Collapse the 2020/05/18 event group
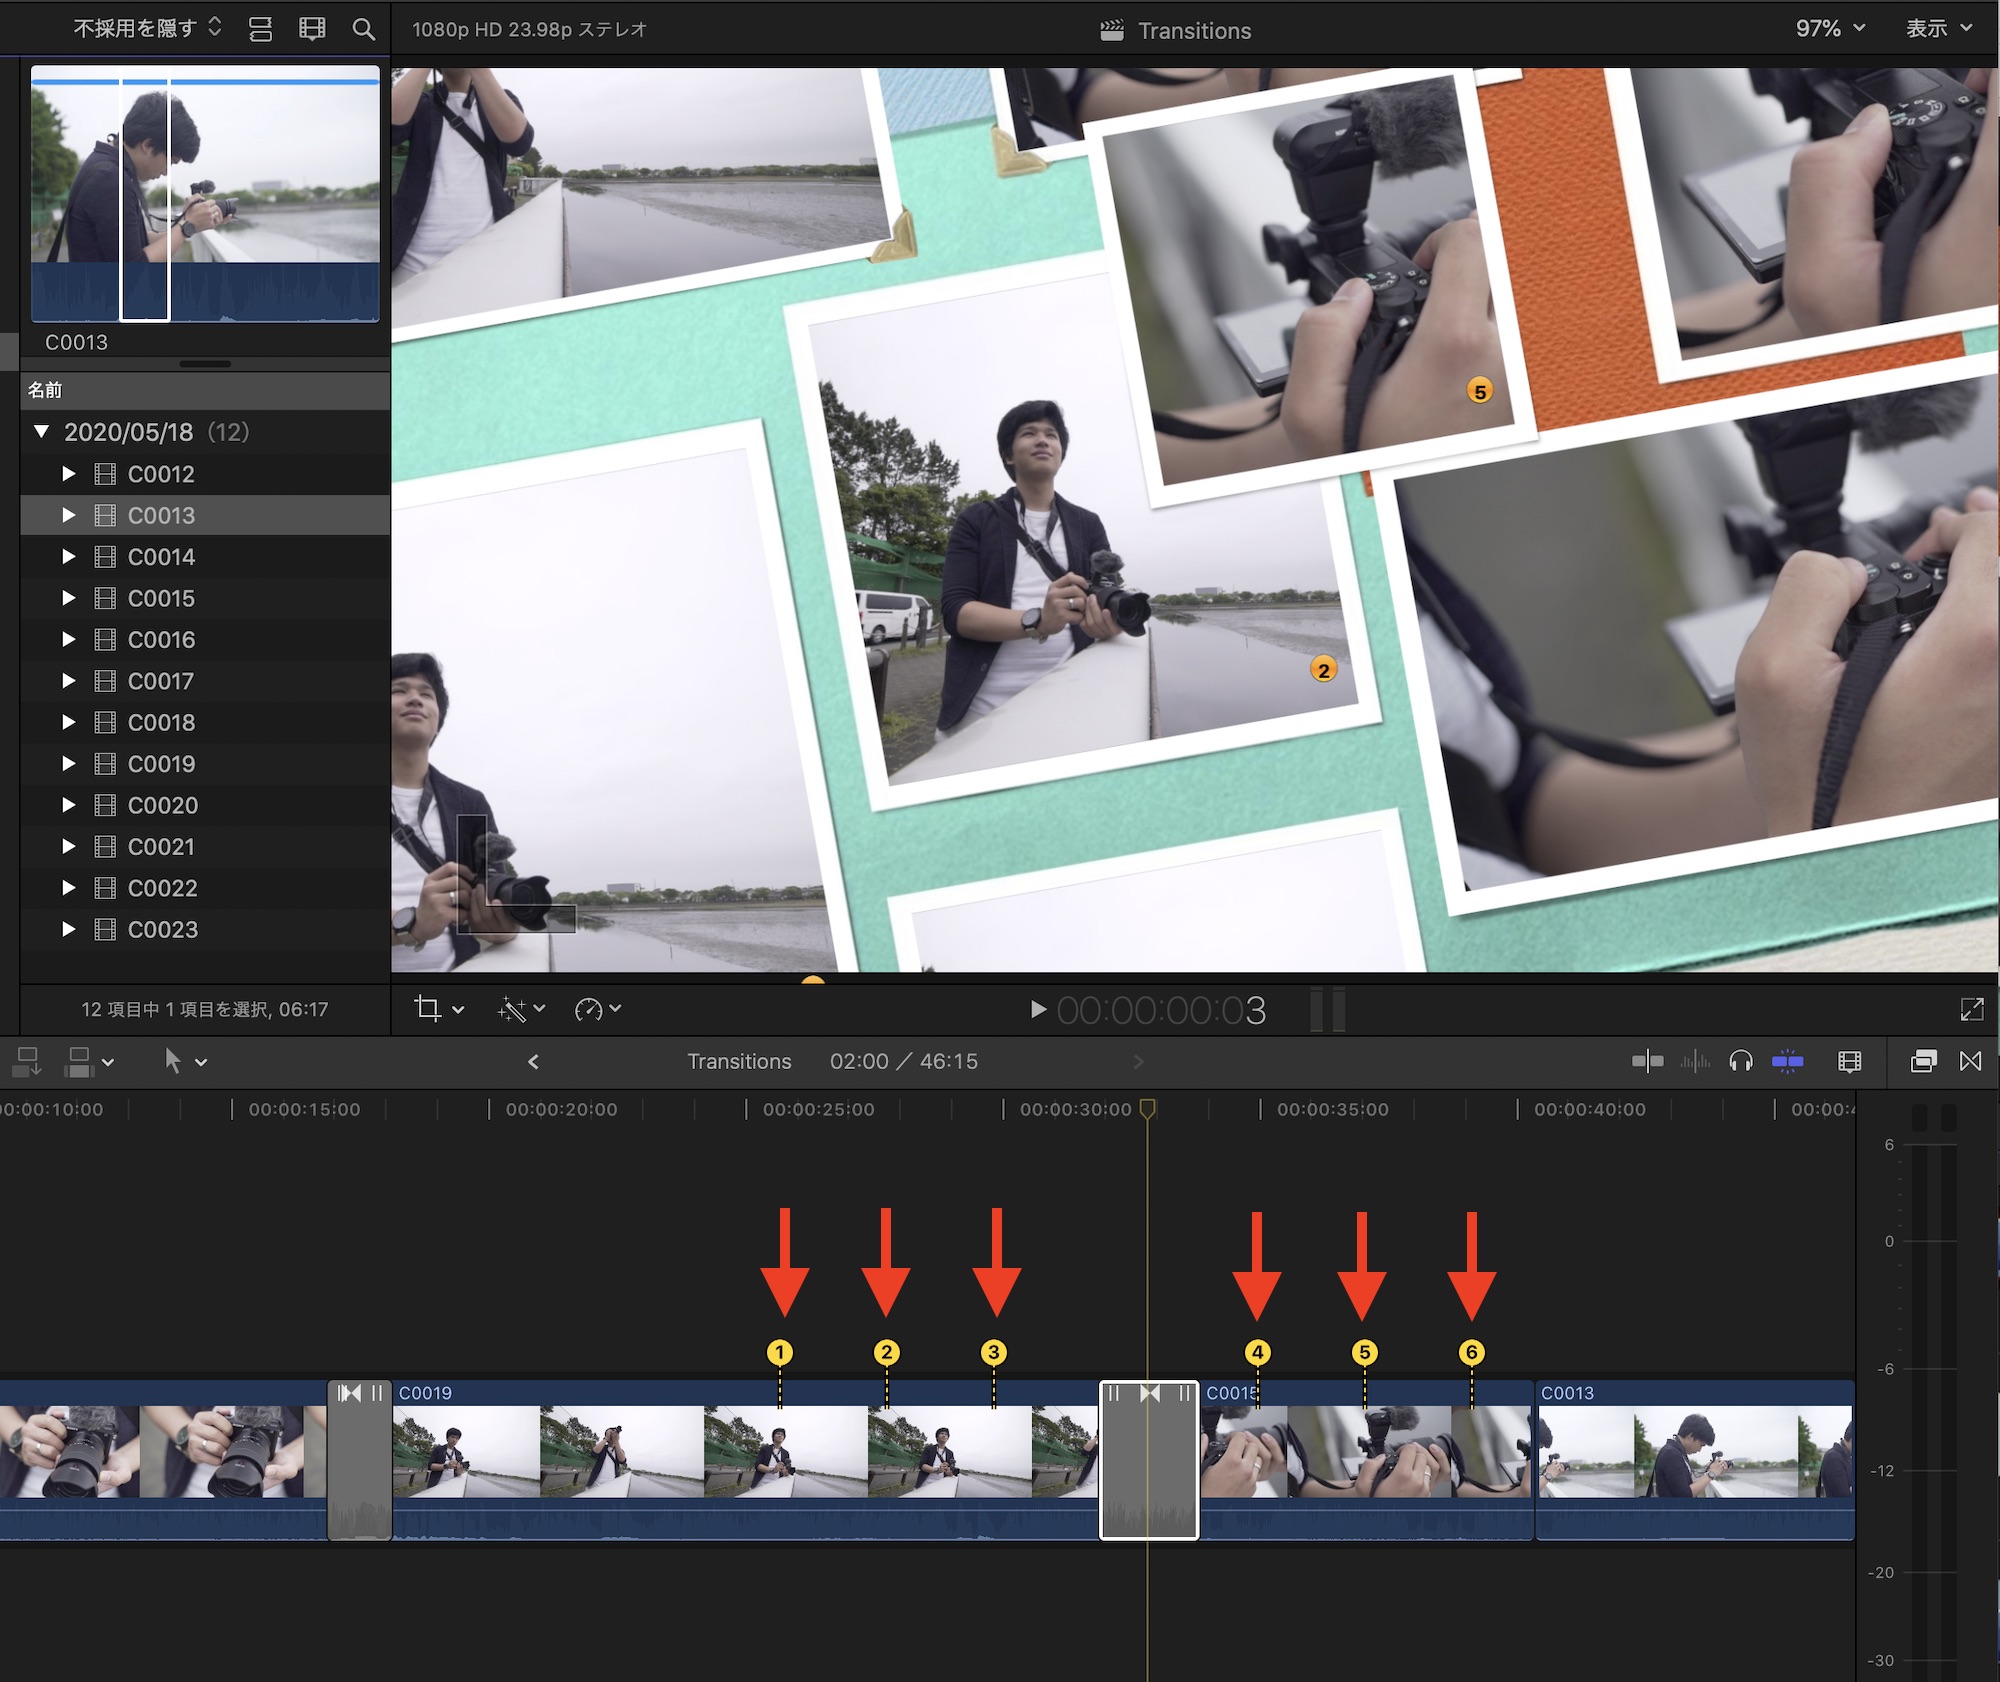2000x1682 pixels. [x=42, y=432]
